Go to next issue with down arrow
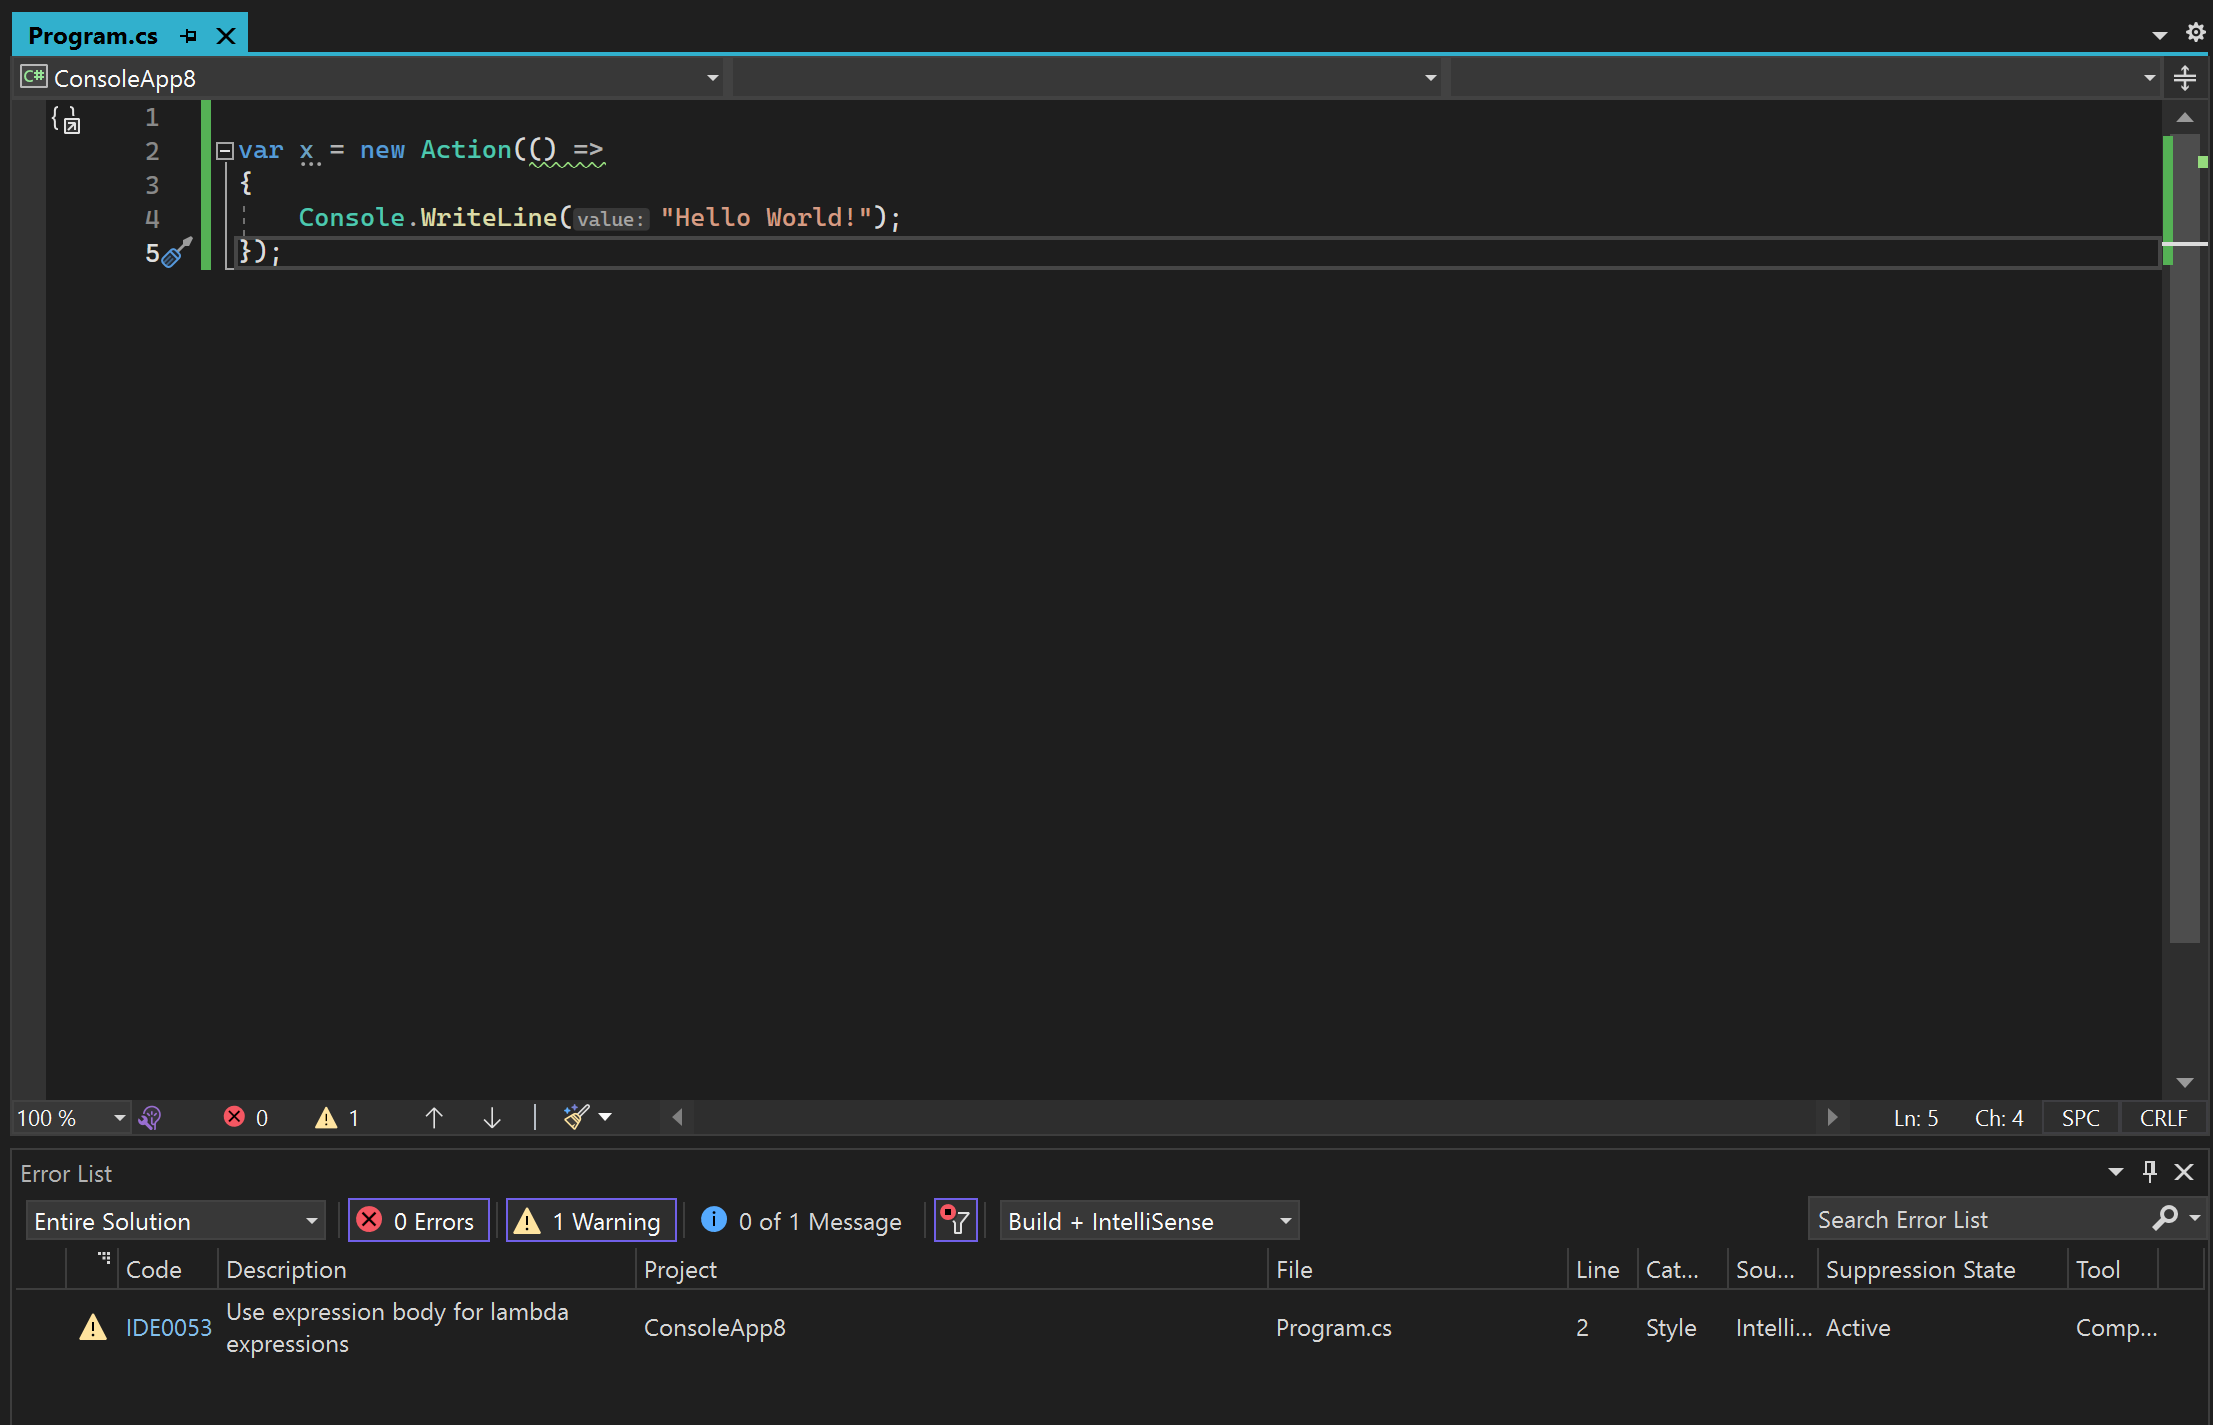 click(492, 1117)
